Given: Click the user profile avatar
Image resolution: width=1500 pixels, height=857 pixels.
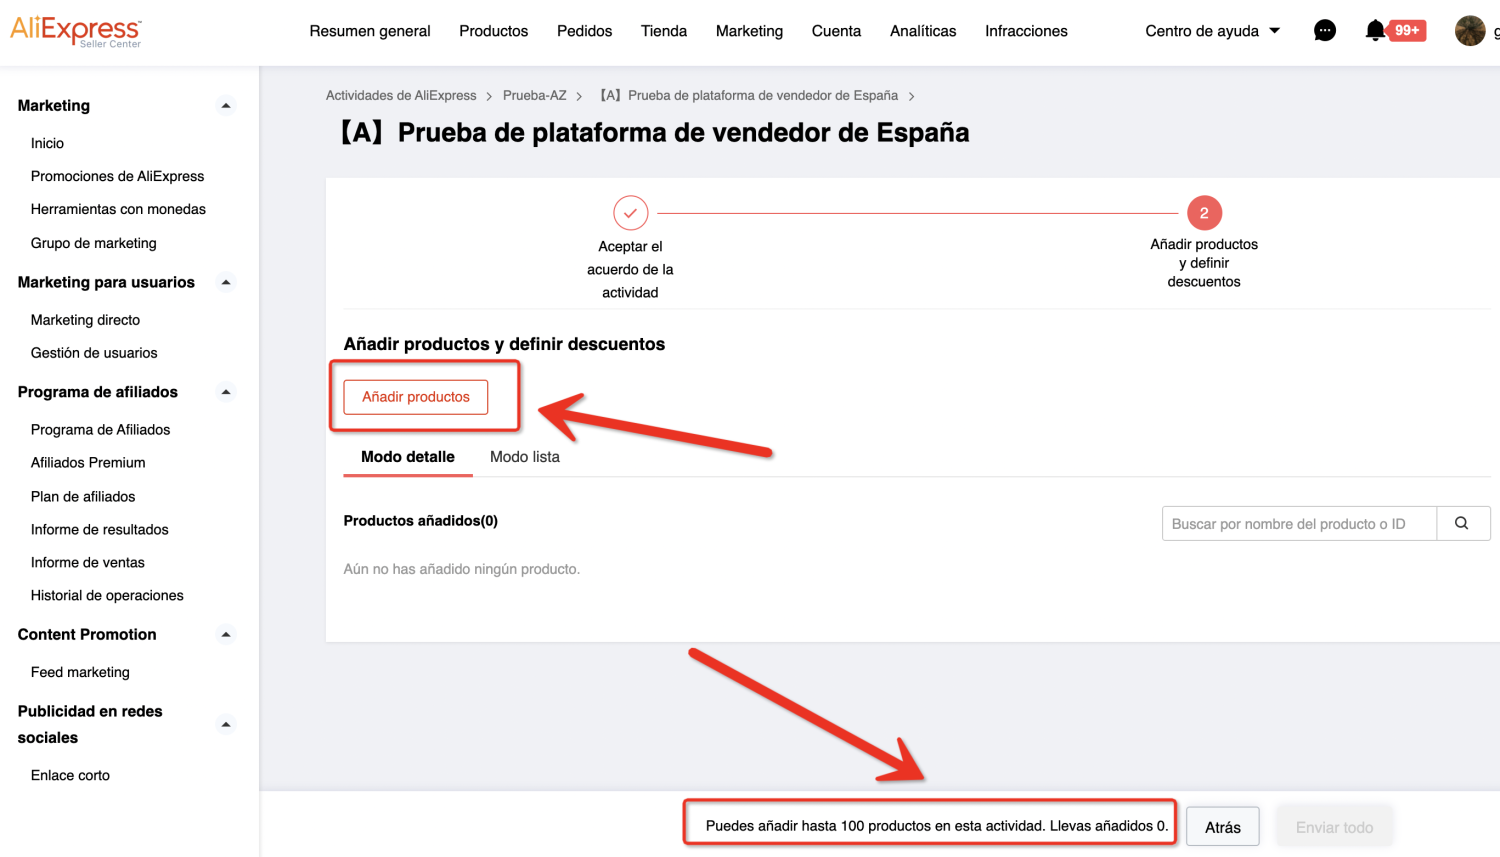Looking at the screenshot, I should 1470,31.
